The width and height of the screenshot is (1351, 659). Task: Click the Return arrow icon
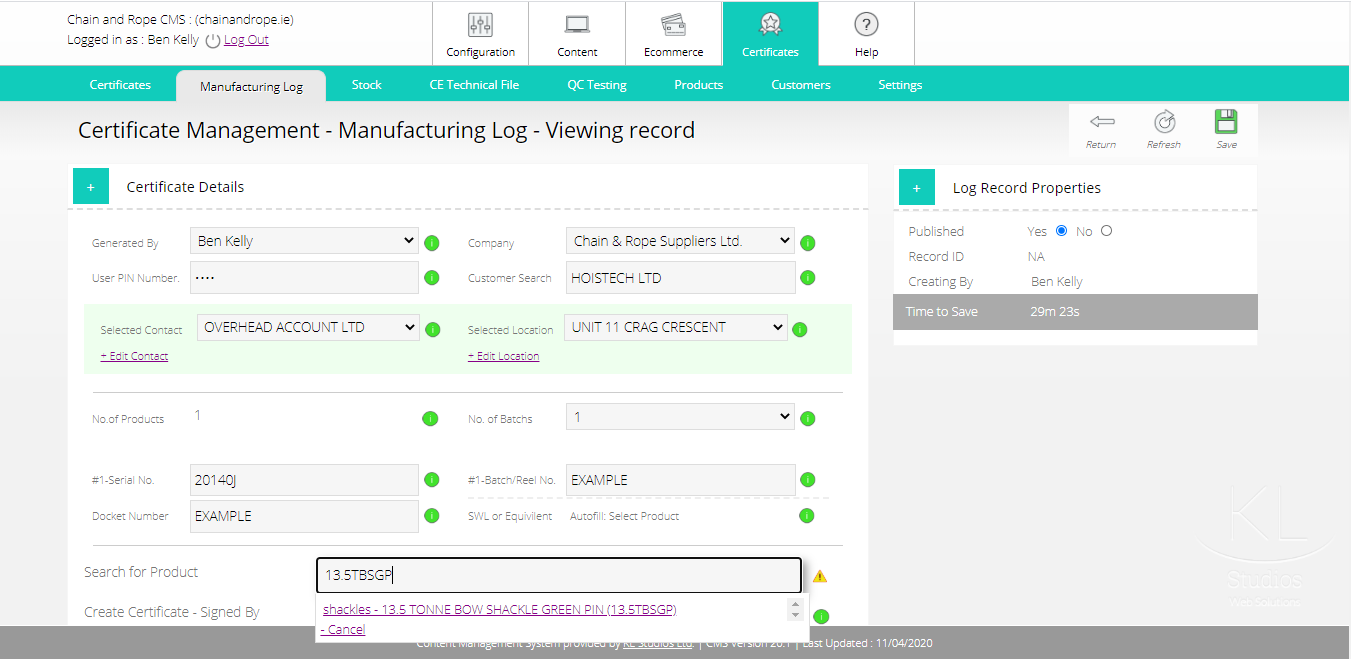pos(1101,122)
